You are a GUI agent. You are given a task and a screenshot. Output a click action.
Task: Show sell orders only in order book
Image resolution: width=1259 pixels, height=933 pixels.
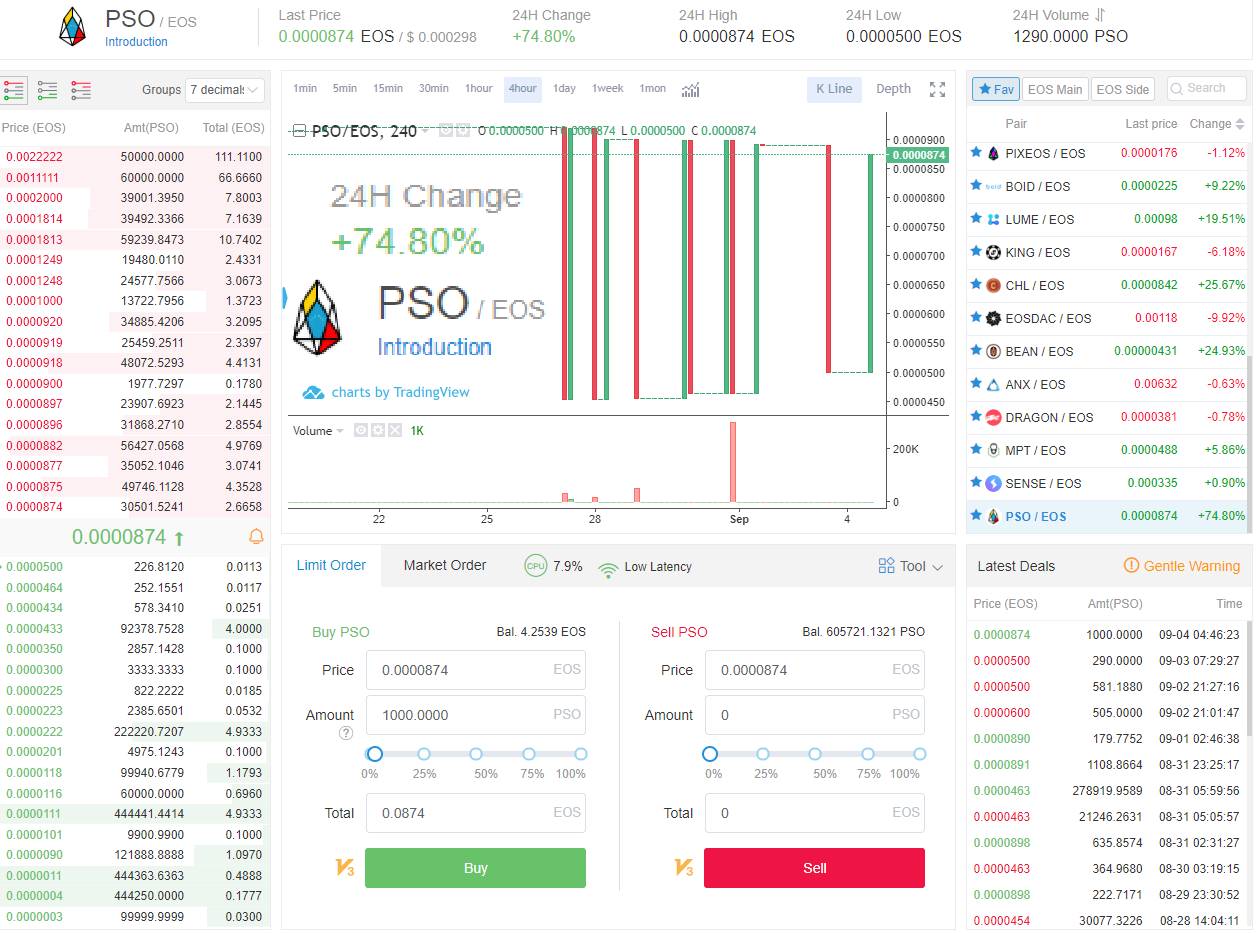click(81, 90)
